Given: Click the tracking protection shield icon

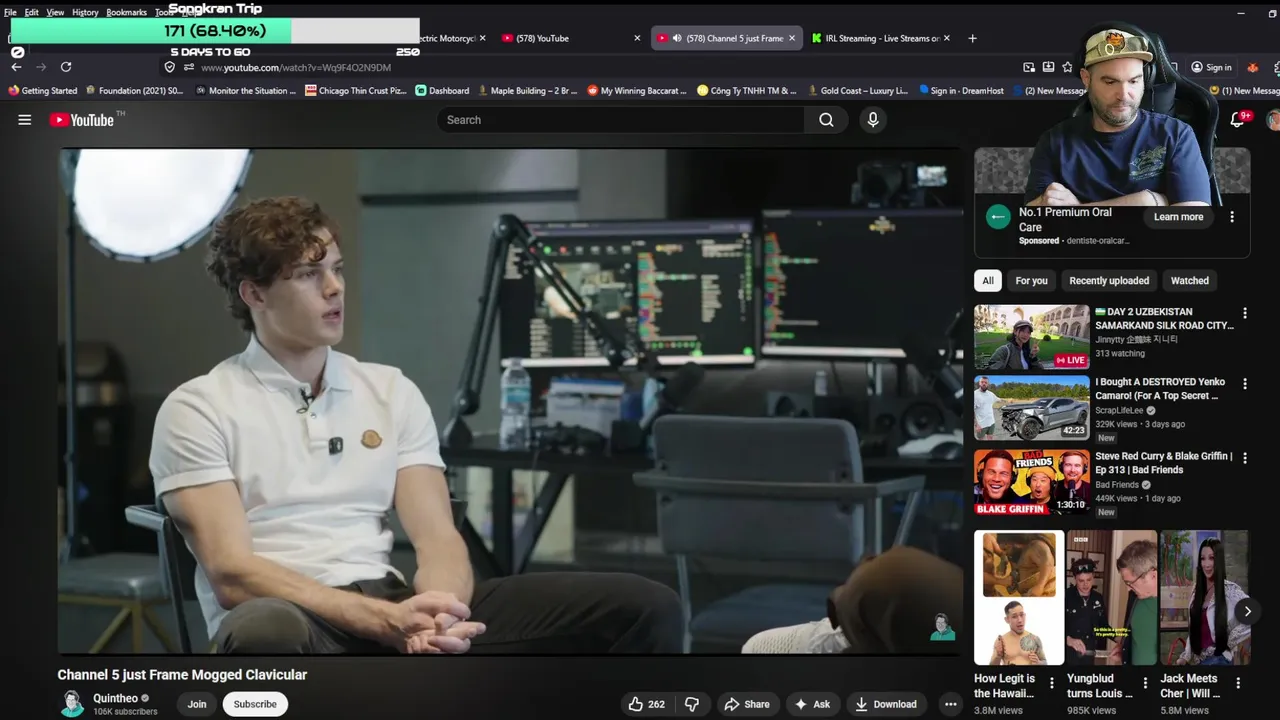Looking at the screenshot, I should click(169, 67).
